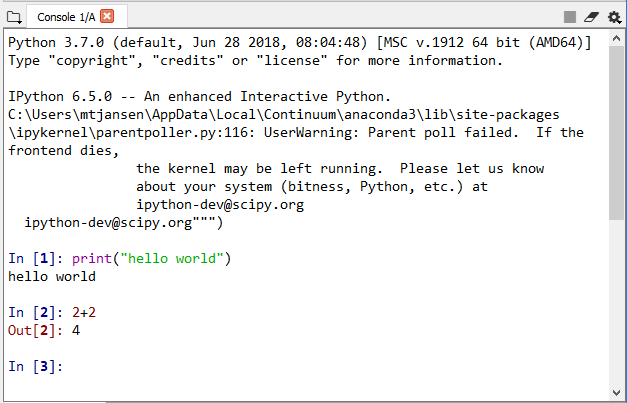Click the Out[2] result value 4

point(76,330)
